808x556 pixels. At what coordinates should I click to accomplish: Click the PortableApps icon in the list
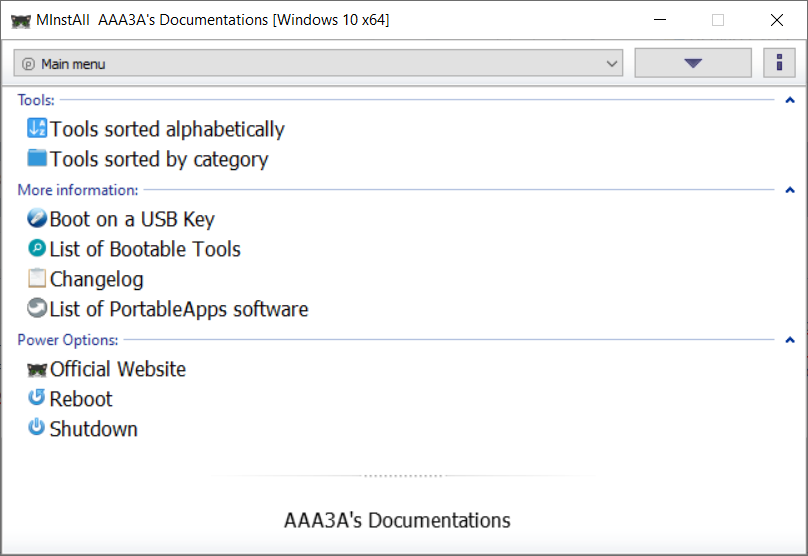pyautogui.click(x=37, y=308)
